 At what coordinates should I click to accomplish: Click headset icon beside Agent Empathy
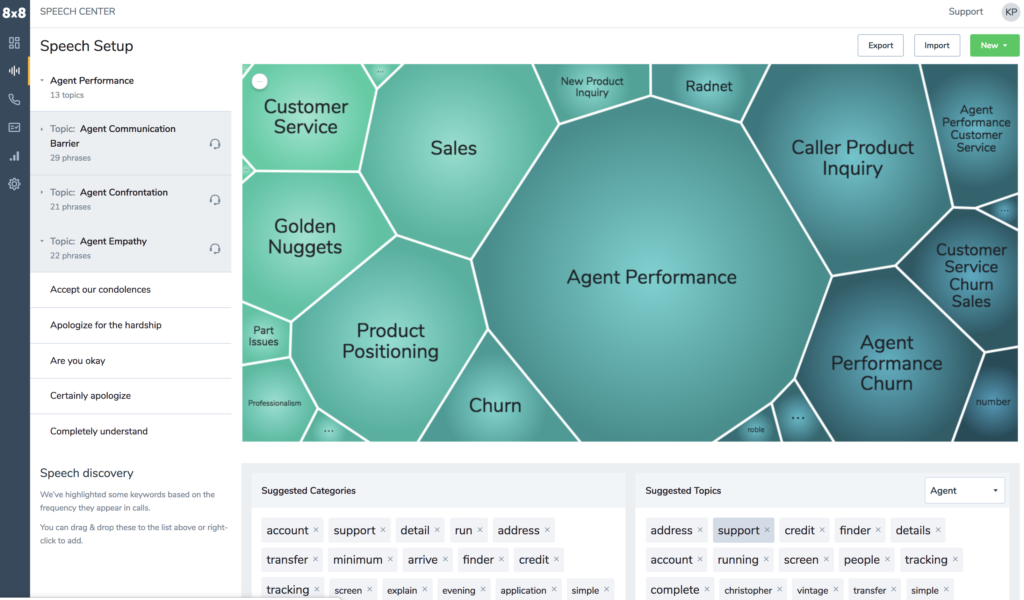coord(215,248)
